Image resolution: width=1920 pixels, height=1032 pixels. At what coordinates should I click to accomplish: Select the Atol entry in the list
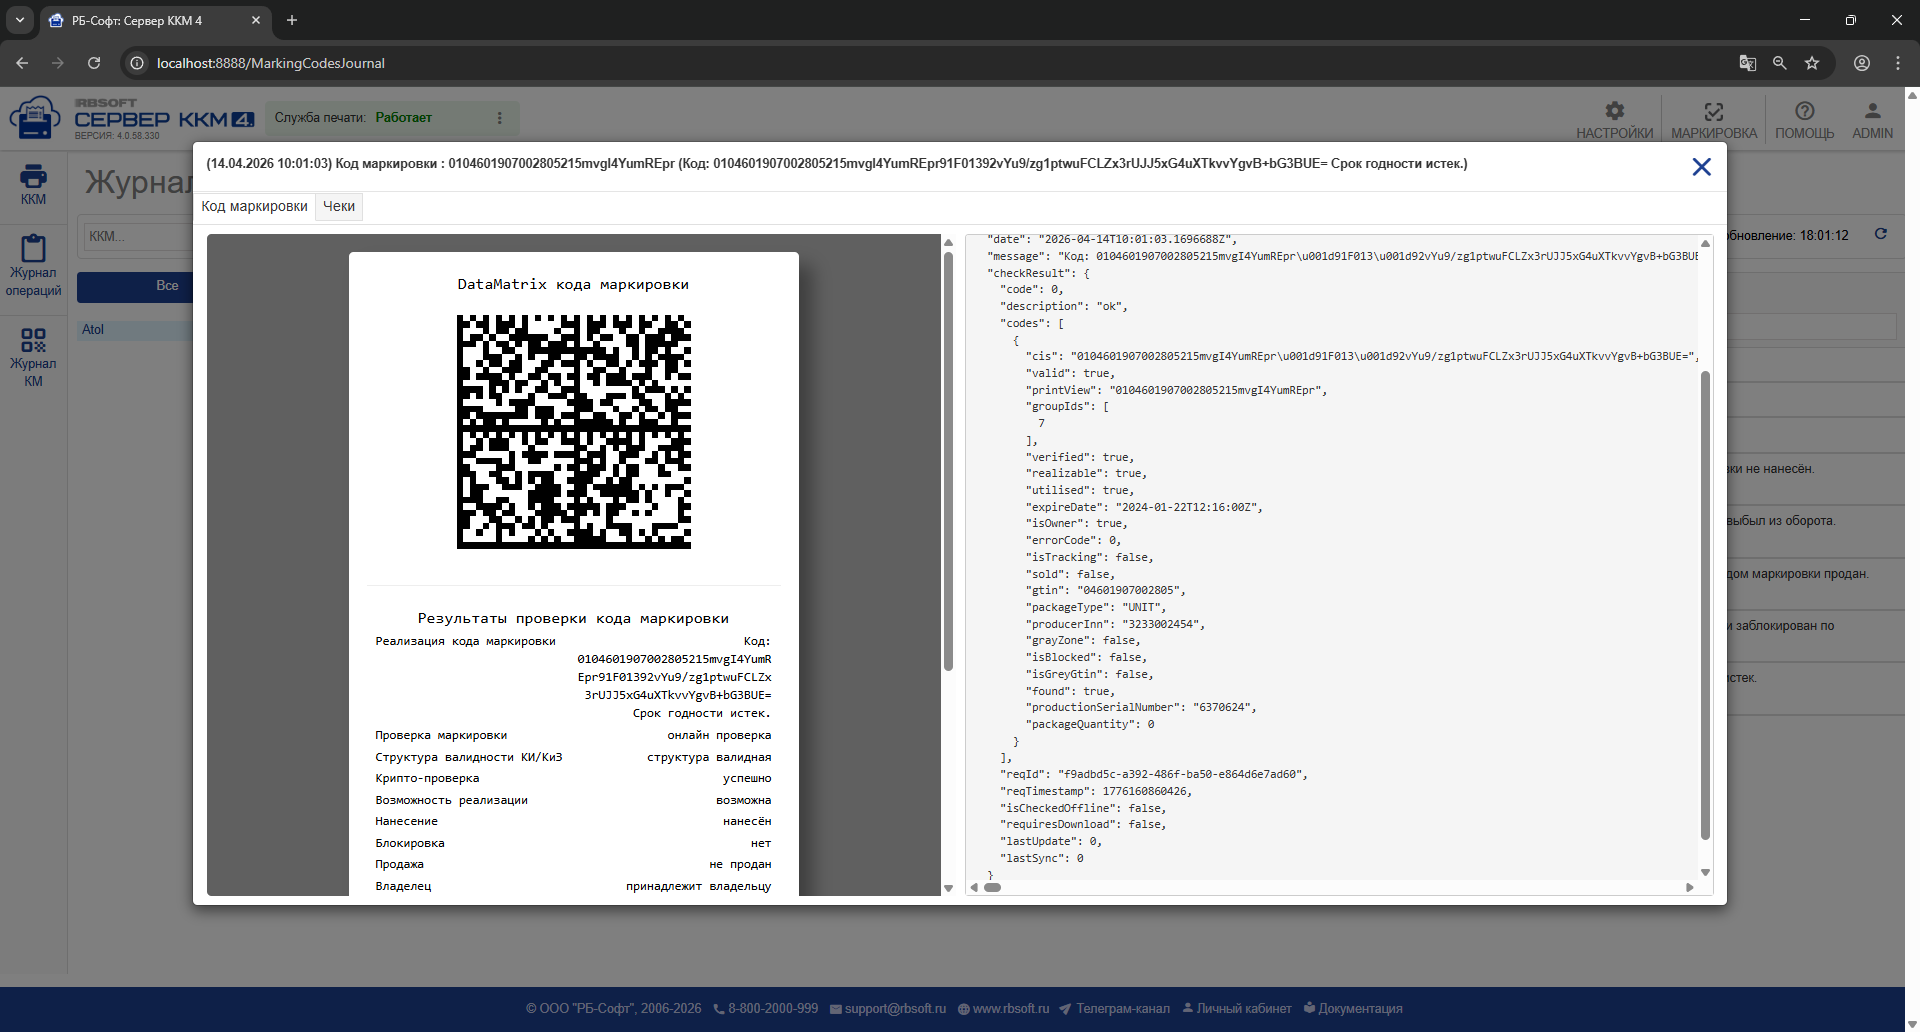135,329
